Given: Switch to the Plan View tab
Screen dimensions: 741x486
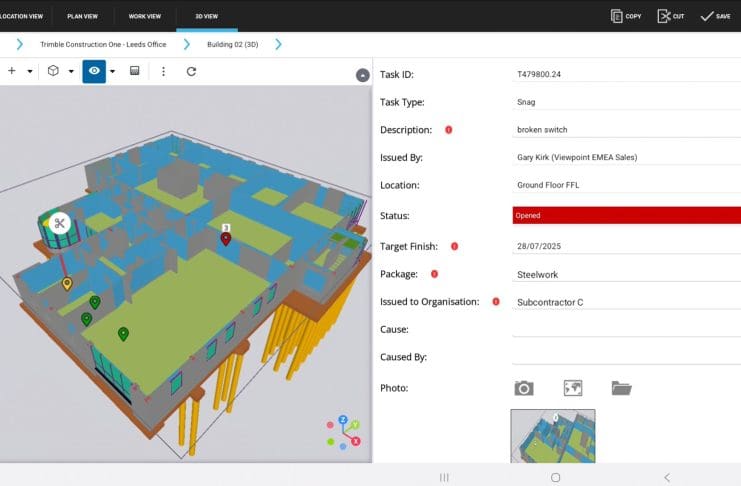Looking at the screenshot, I should (82, 16).
